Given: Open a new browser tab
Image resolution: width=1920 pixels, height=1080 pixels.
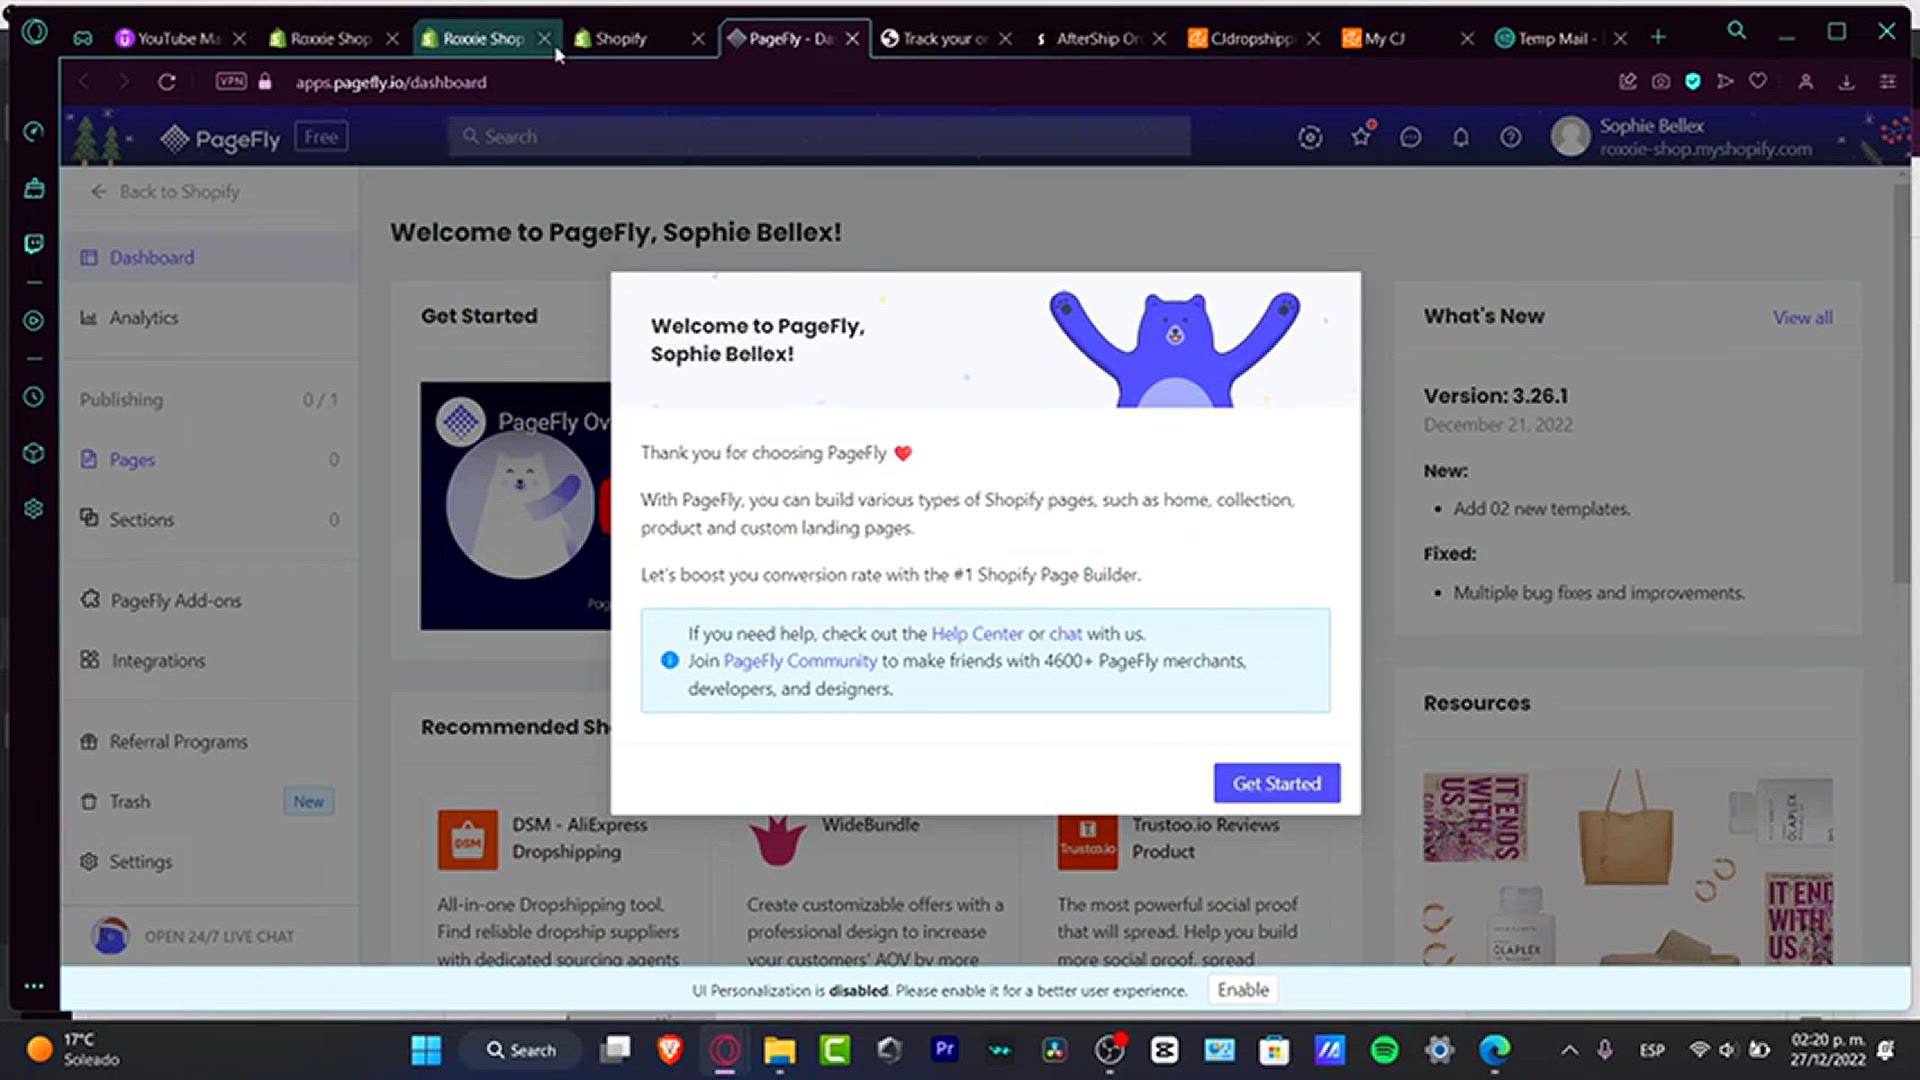Looking at the screenshot, I should [x=1658, y=38].
